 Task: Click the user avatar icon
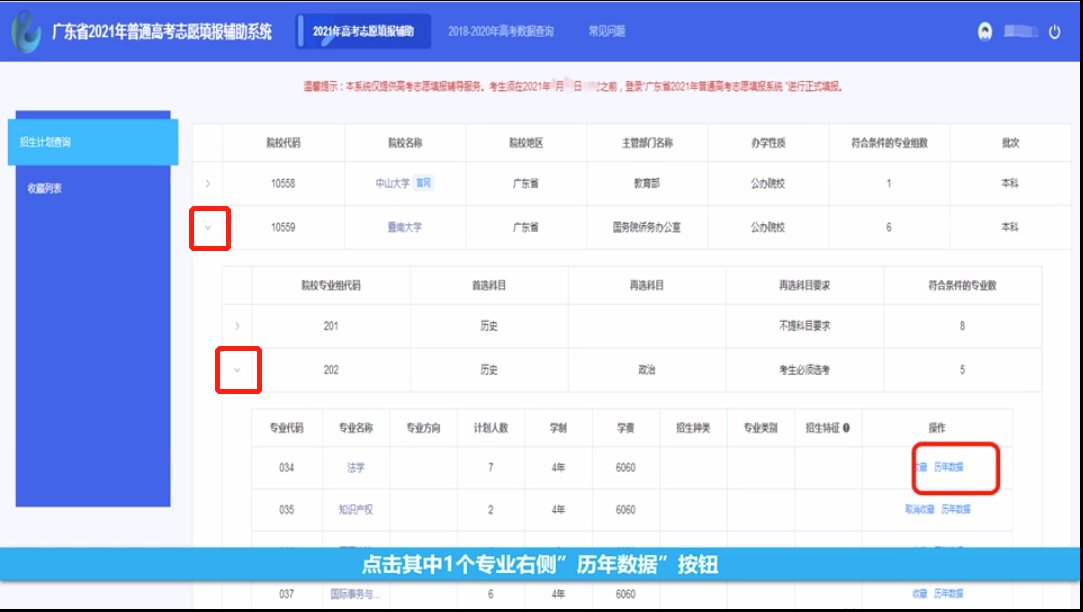click(x=985, y=31)
